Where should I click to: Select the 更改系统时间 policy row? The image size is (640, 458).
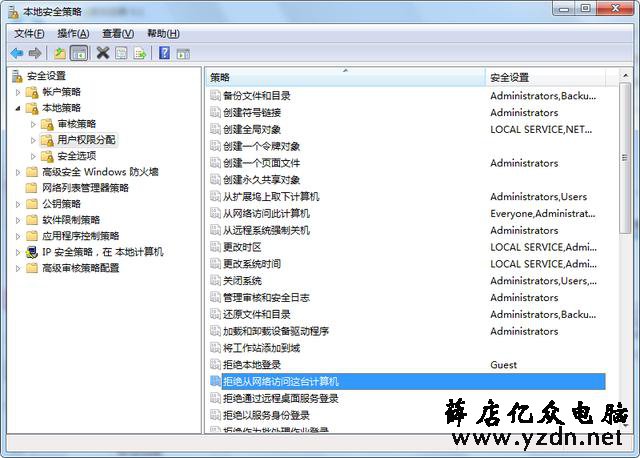click(407, 264)
